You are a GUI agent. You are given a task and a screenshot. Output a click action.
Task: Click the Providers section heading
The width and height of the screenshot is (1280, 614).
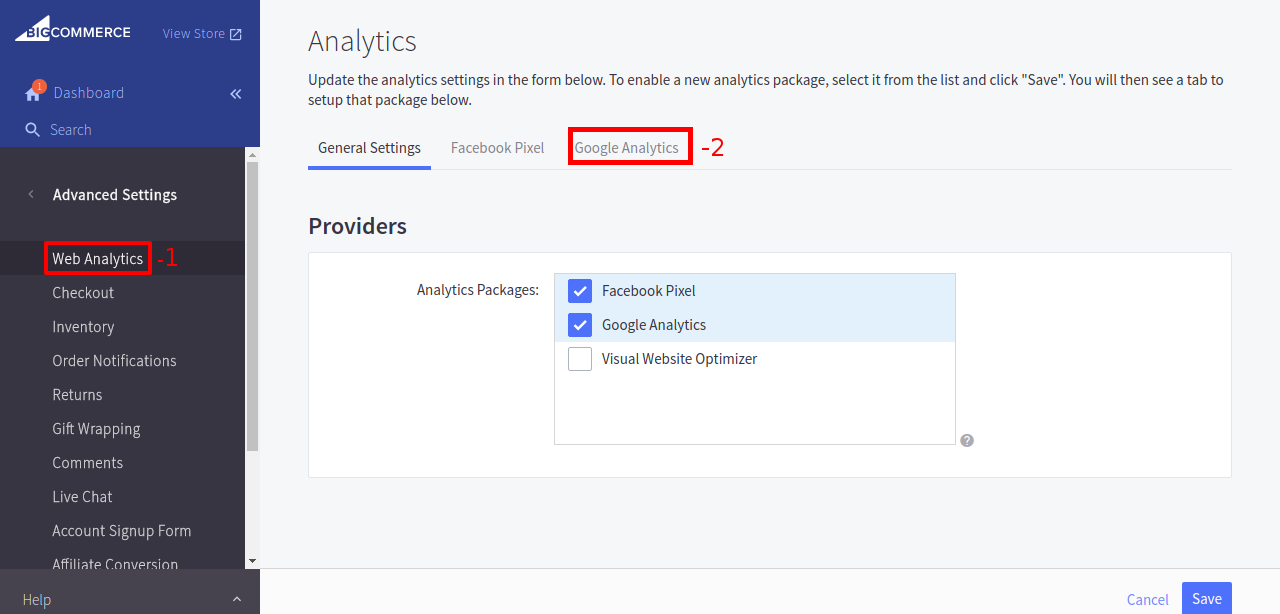[x=357, y=226]
